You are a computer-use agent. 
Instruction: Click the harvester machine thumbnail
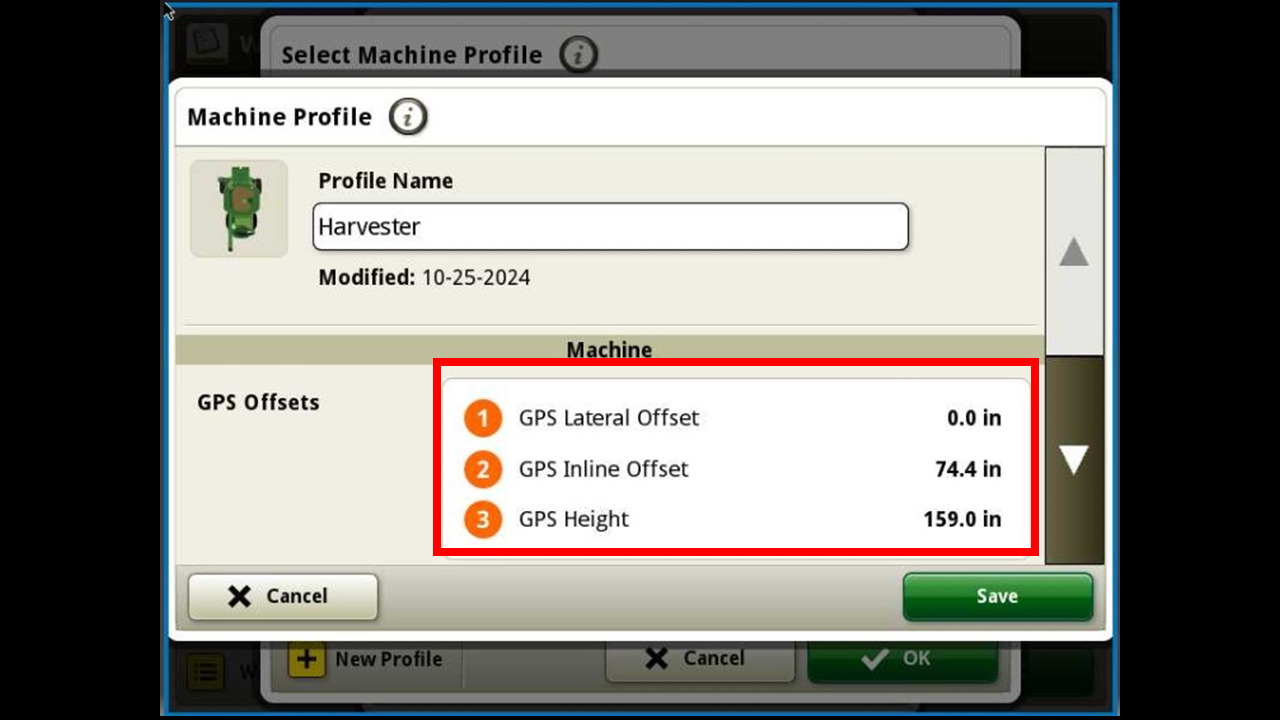[239, 208]
